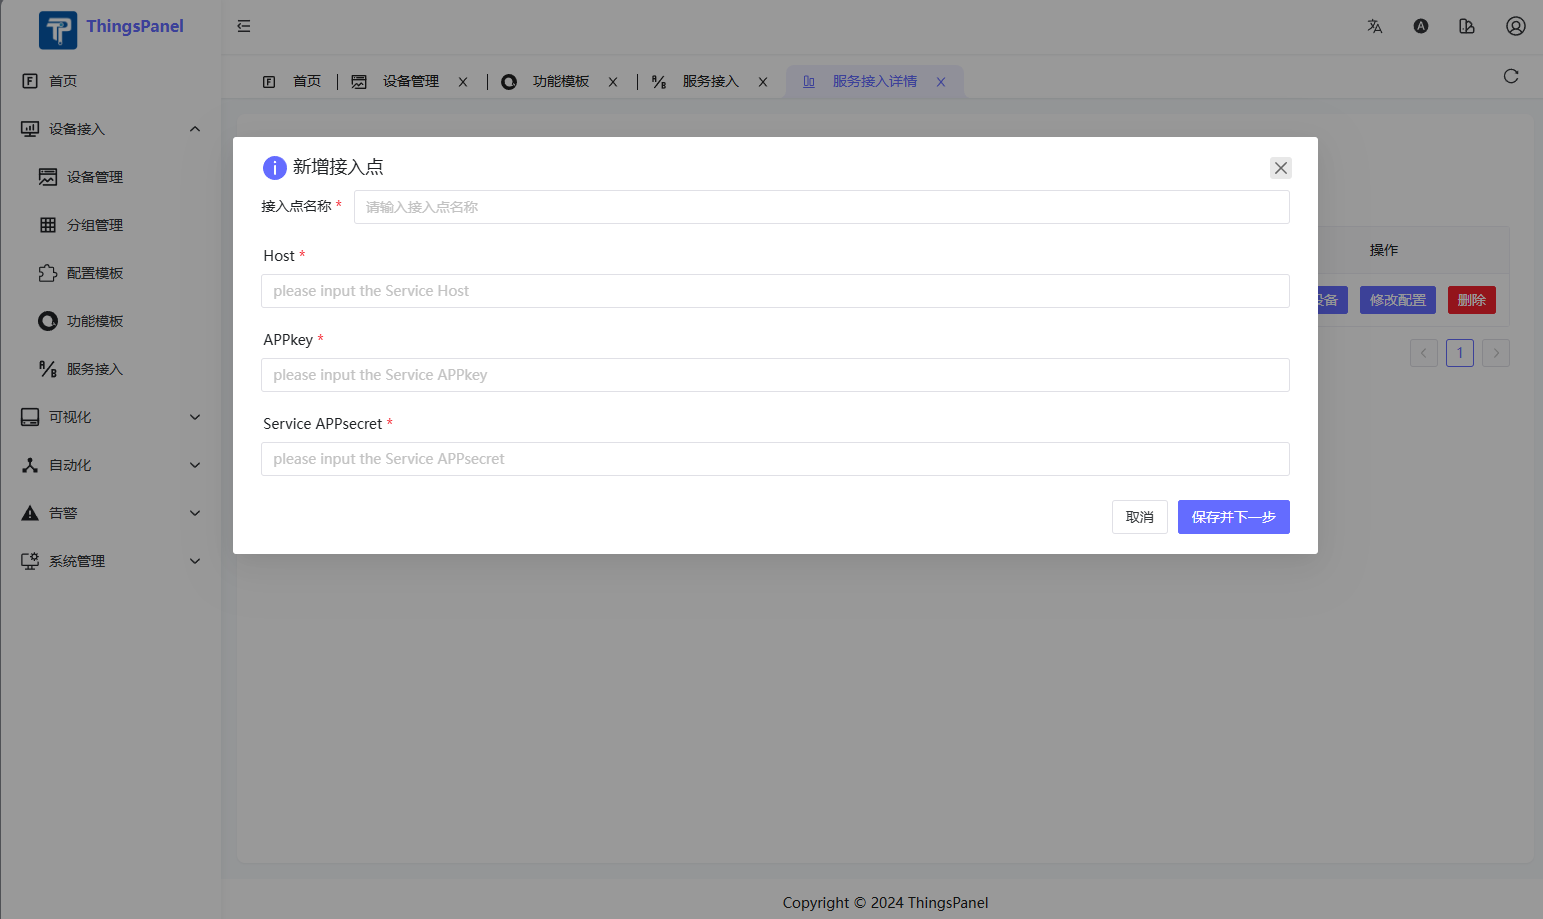Switch to the 服务接入 tab

(710, 82)
